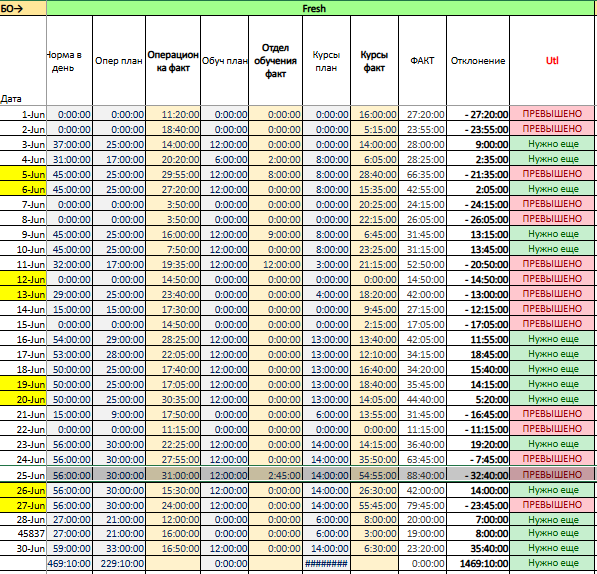Select Операционка факт 7:50:00 for 10-Jun

click(173, 249)
